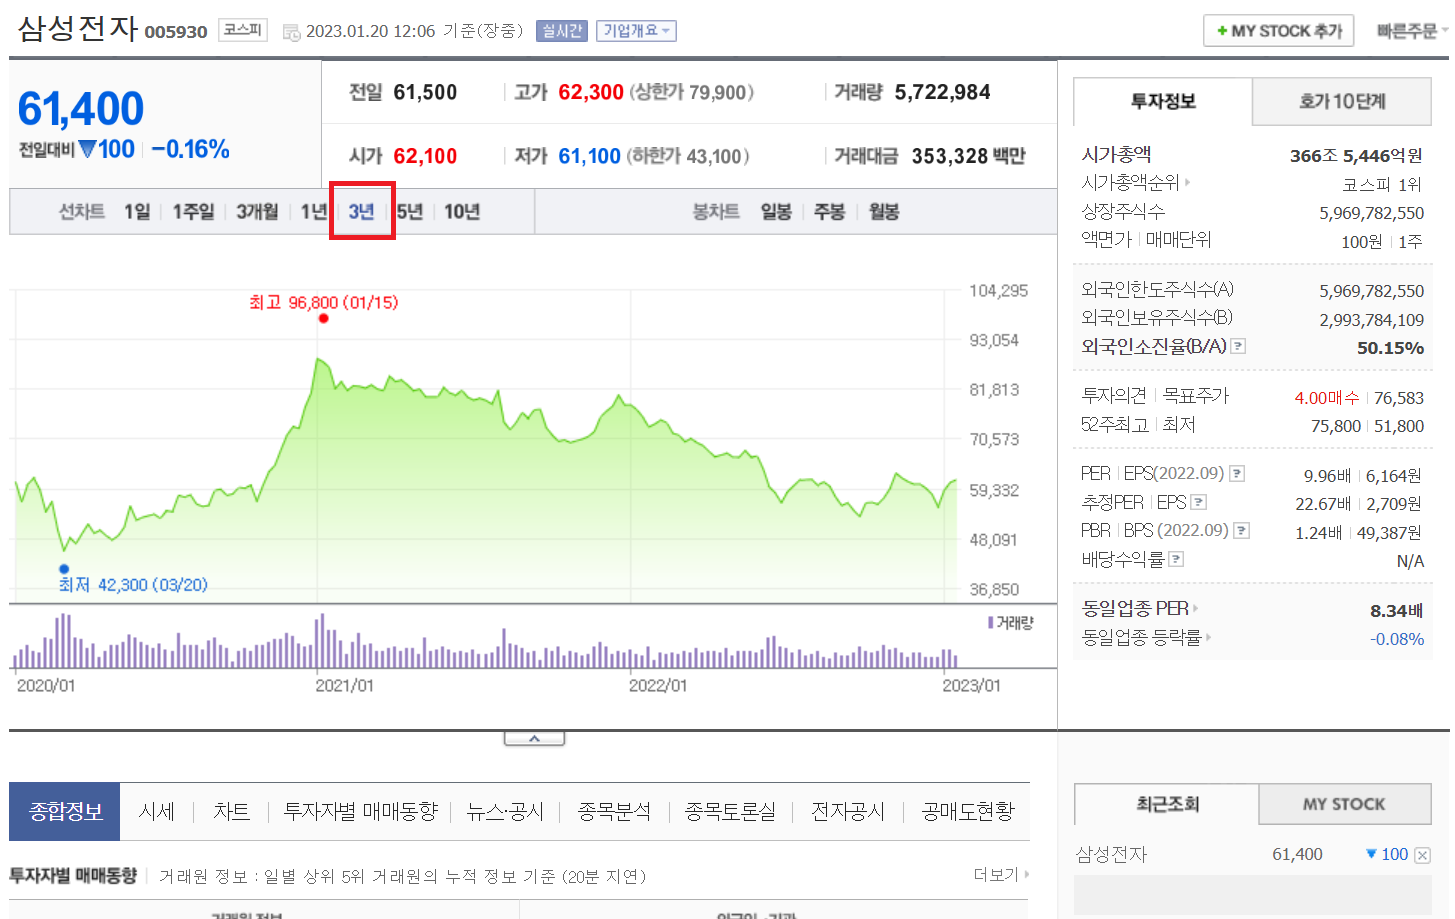Select 종목분석 menu tab
The width and height of the screenshot is (1455, 919).
(614, 811)
